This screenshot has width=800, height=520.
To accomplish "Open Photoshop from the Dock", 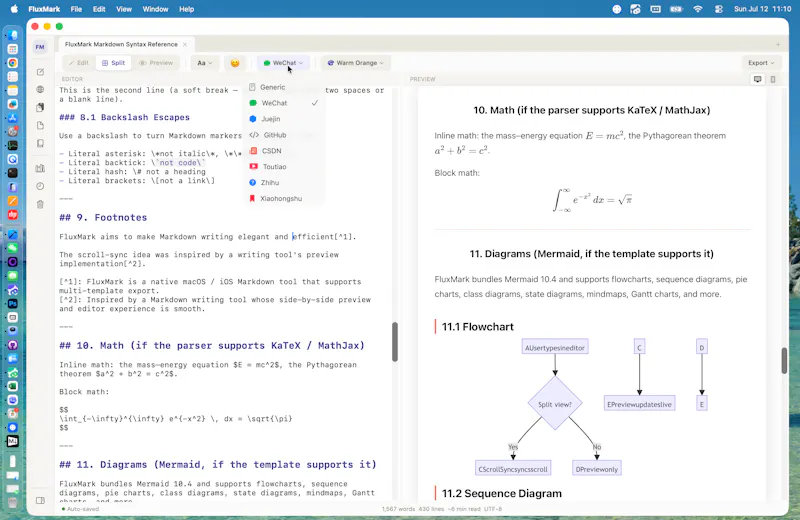I will click(13, 303).
